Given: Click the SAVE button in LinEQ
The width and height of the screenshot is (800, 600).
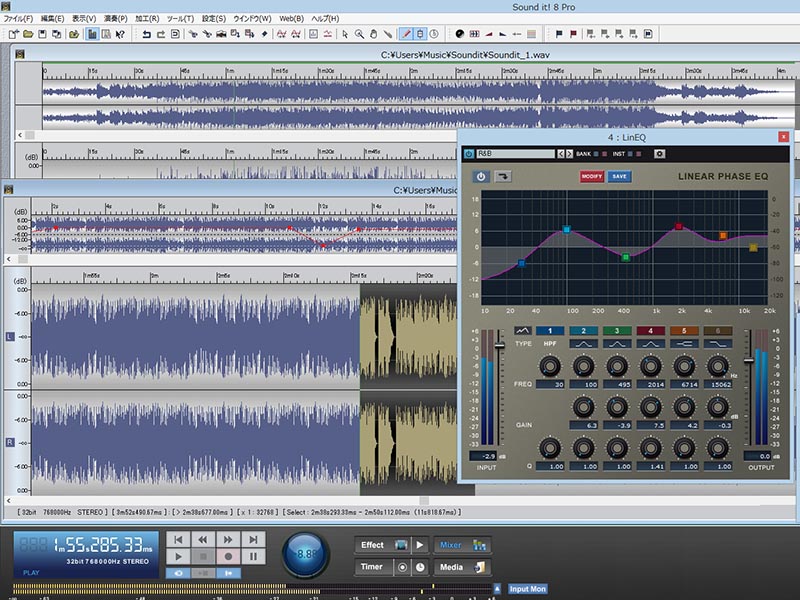Looking at the screenshot, I should coord(619,177).
